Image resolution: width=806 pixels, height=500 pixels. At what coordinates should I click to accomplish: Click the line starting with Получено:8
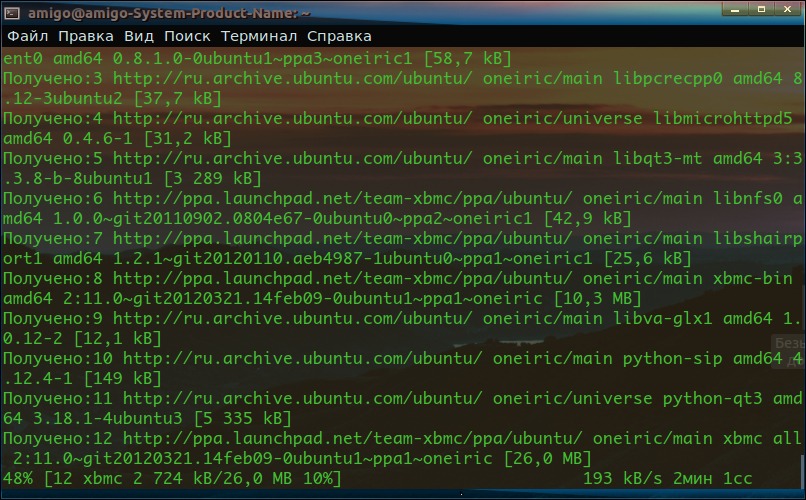[x=397, y=279]
